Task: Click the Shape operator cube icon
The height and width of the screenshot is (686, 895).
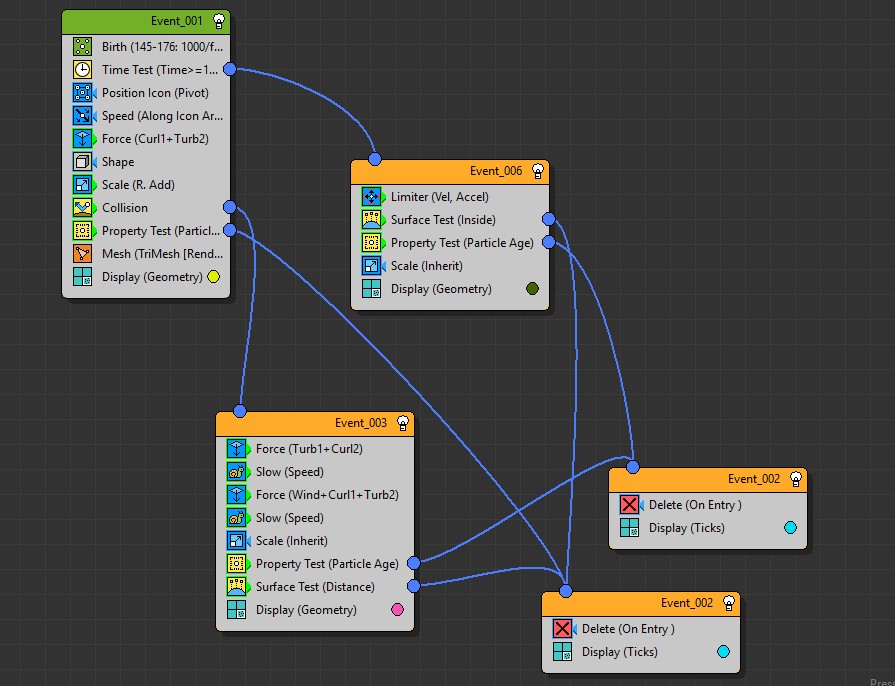Action: click(x=82, y=162)
